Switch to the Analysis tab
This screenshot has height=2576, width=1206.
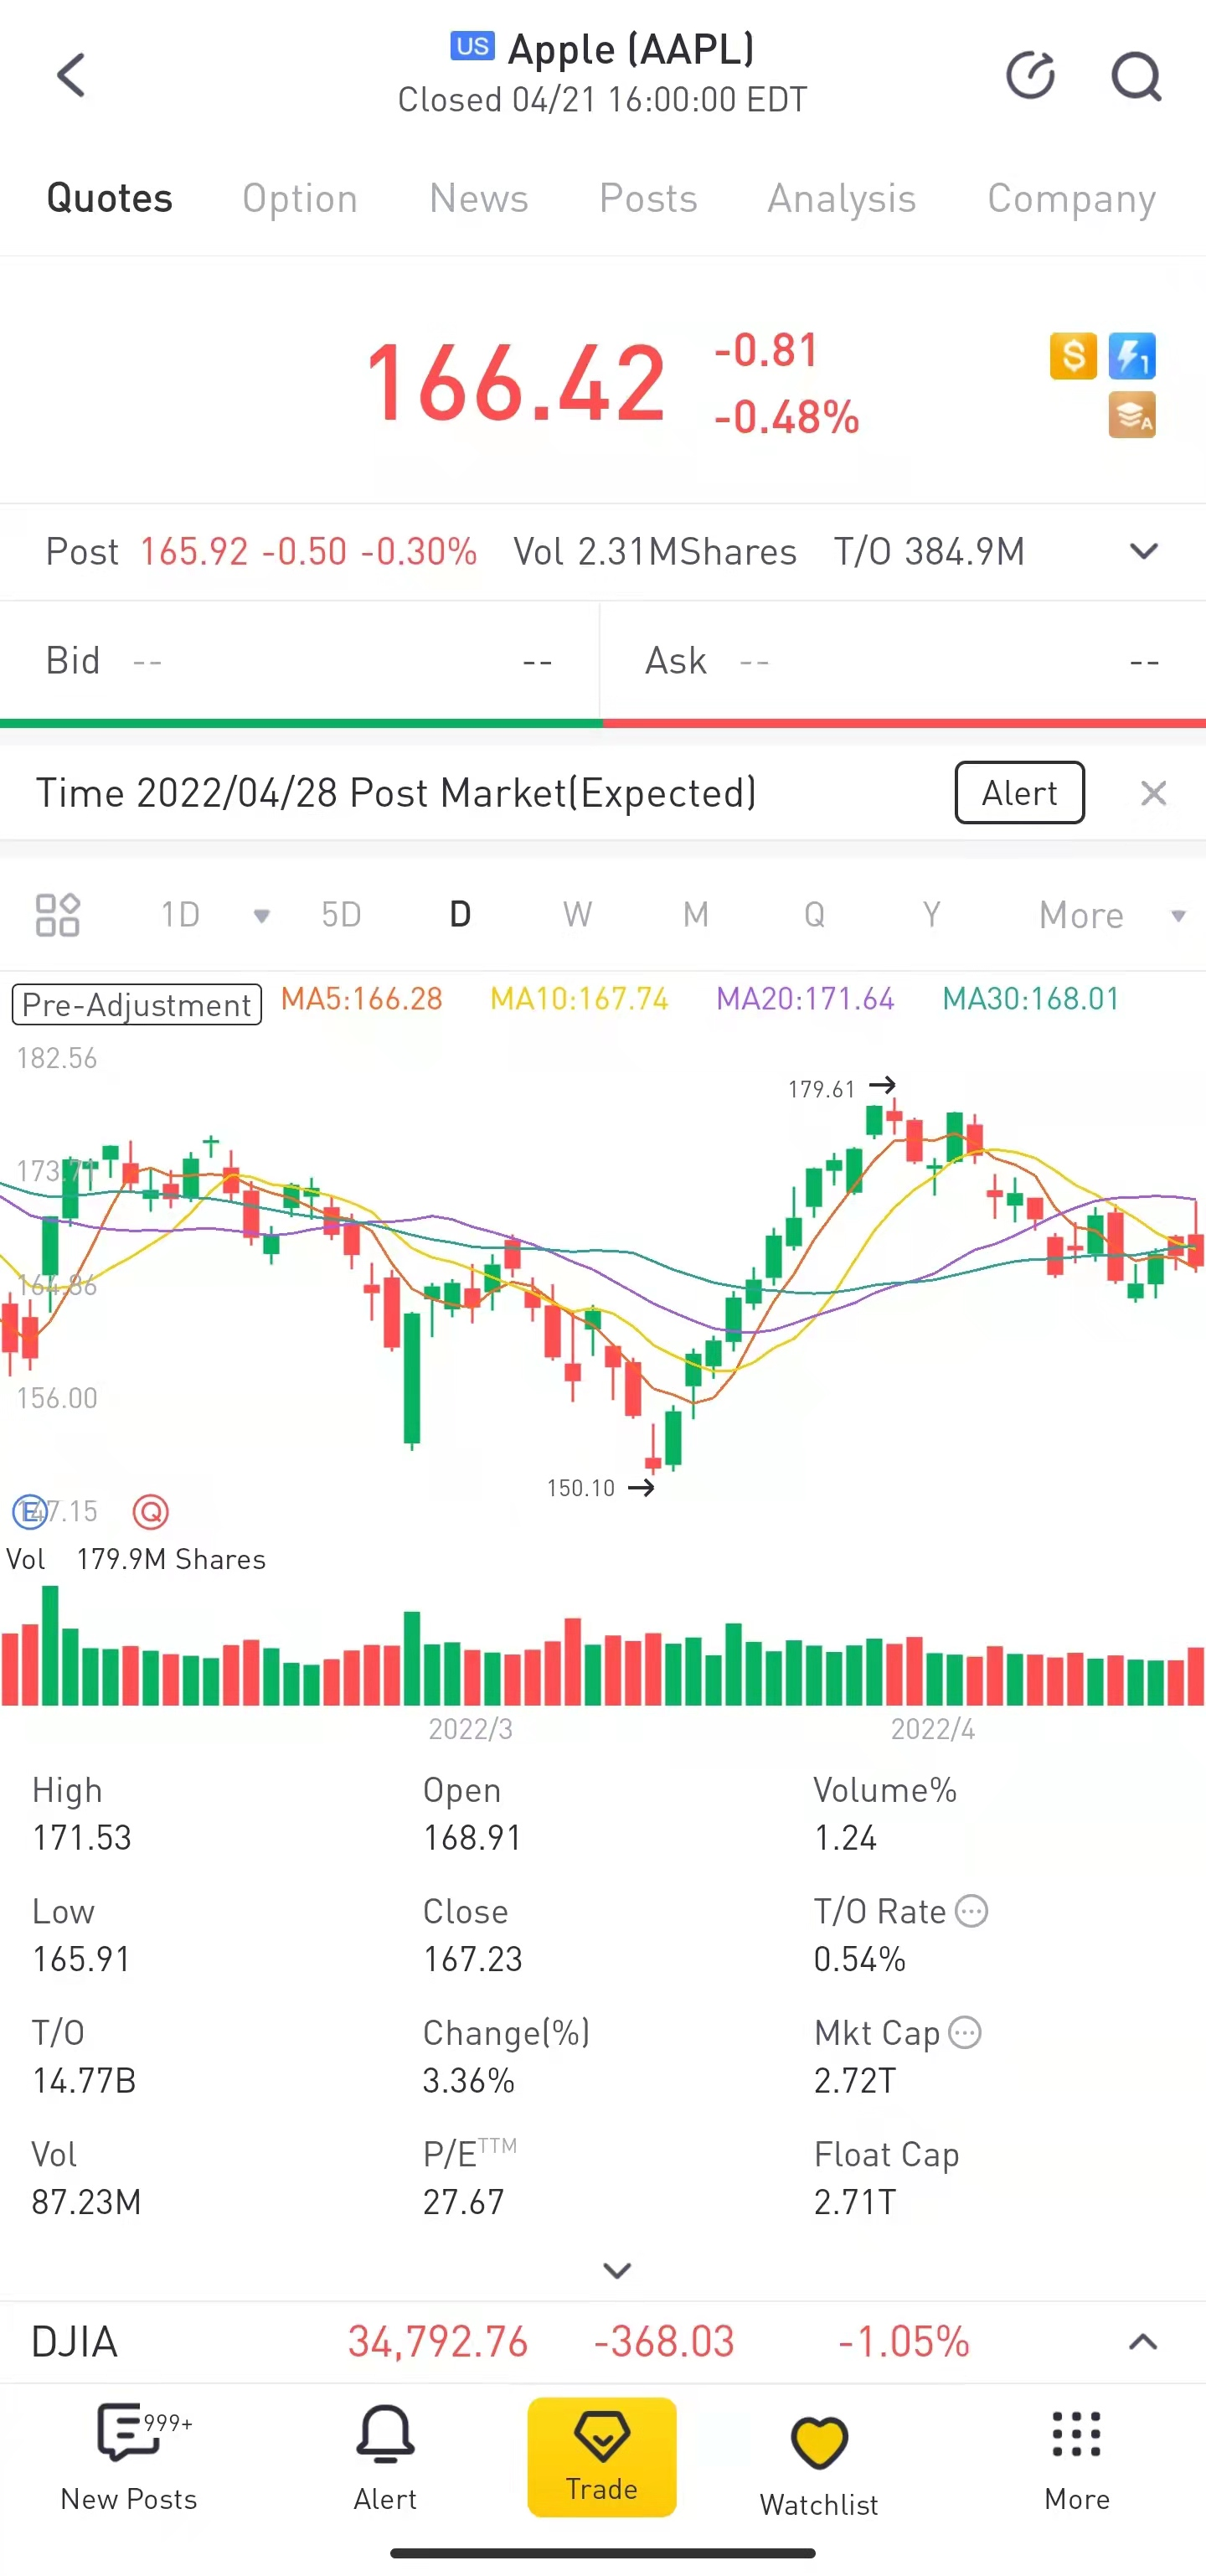(x=842, y=198)
